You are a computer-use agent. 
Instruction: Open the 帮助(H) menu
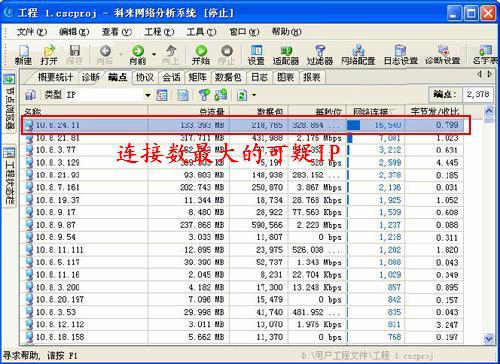[286, 32]
